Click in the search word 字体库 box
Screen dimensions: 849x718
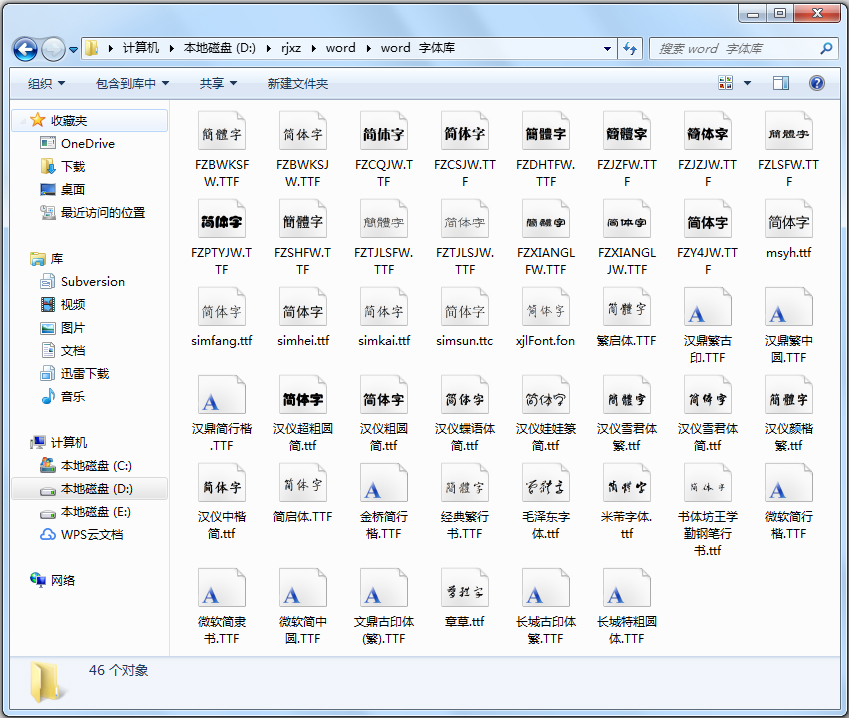(x=735, y=48)
